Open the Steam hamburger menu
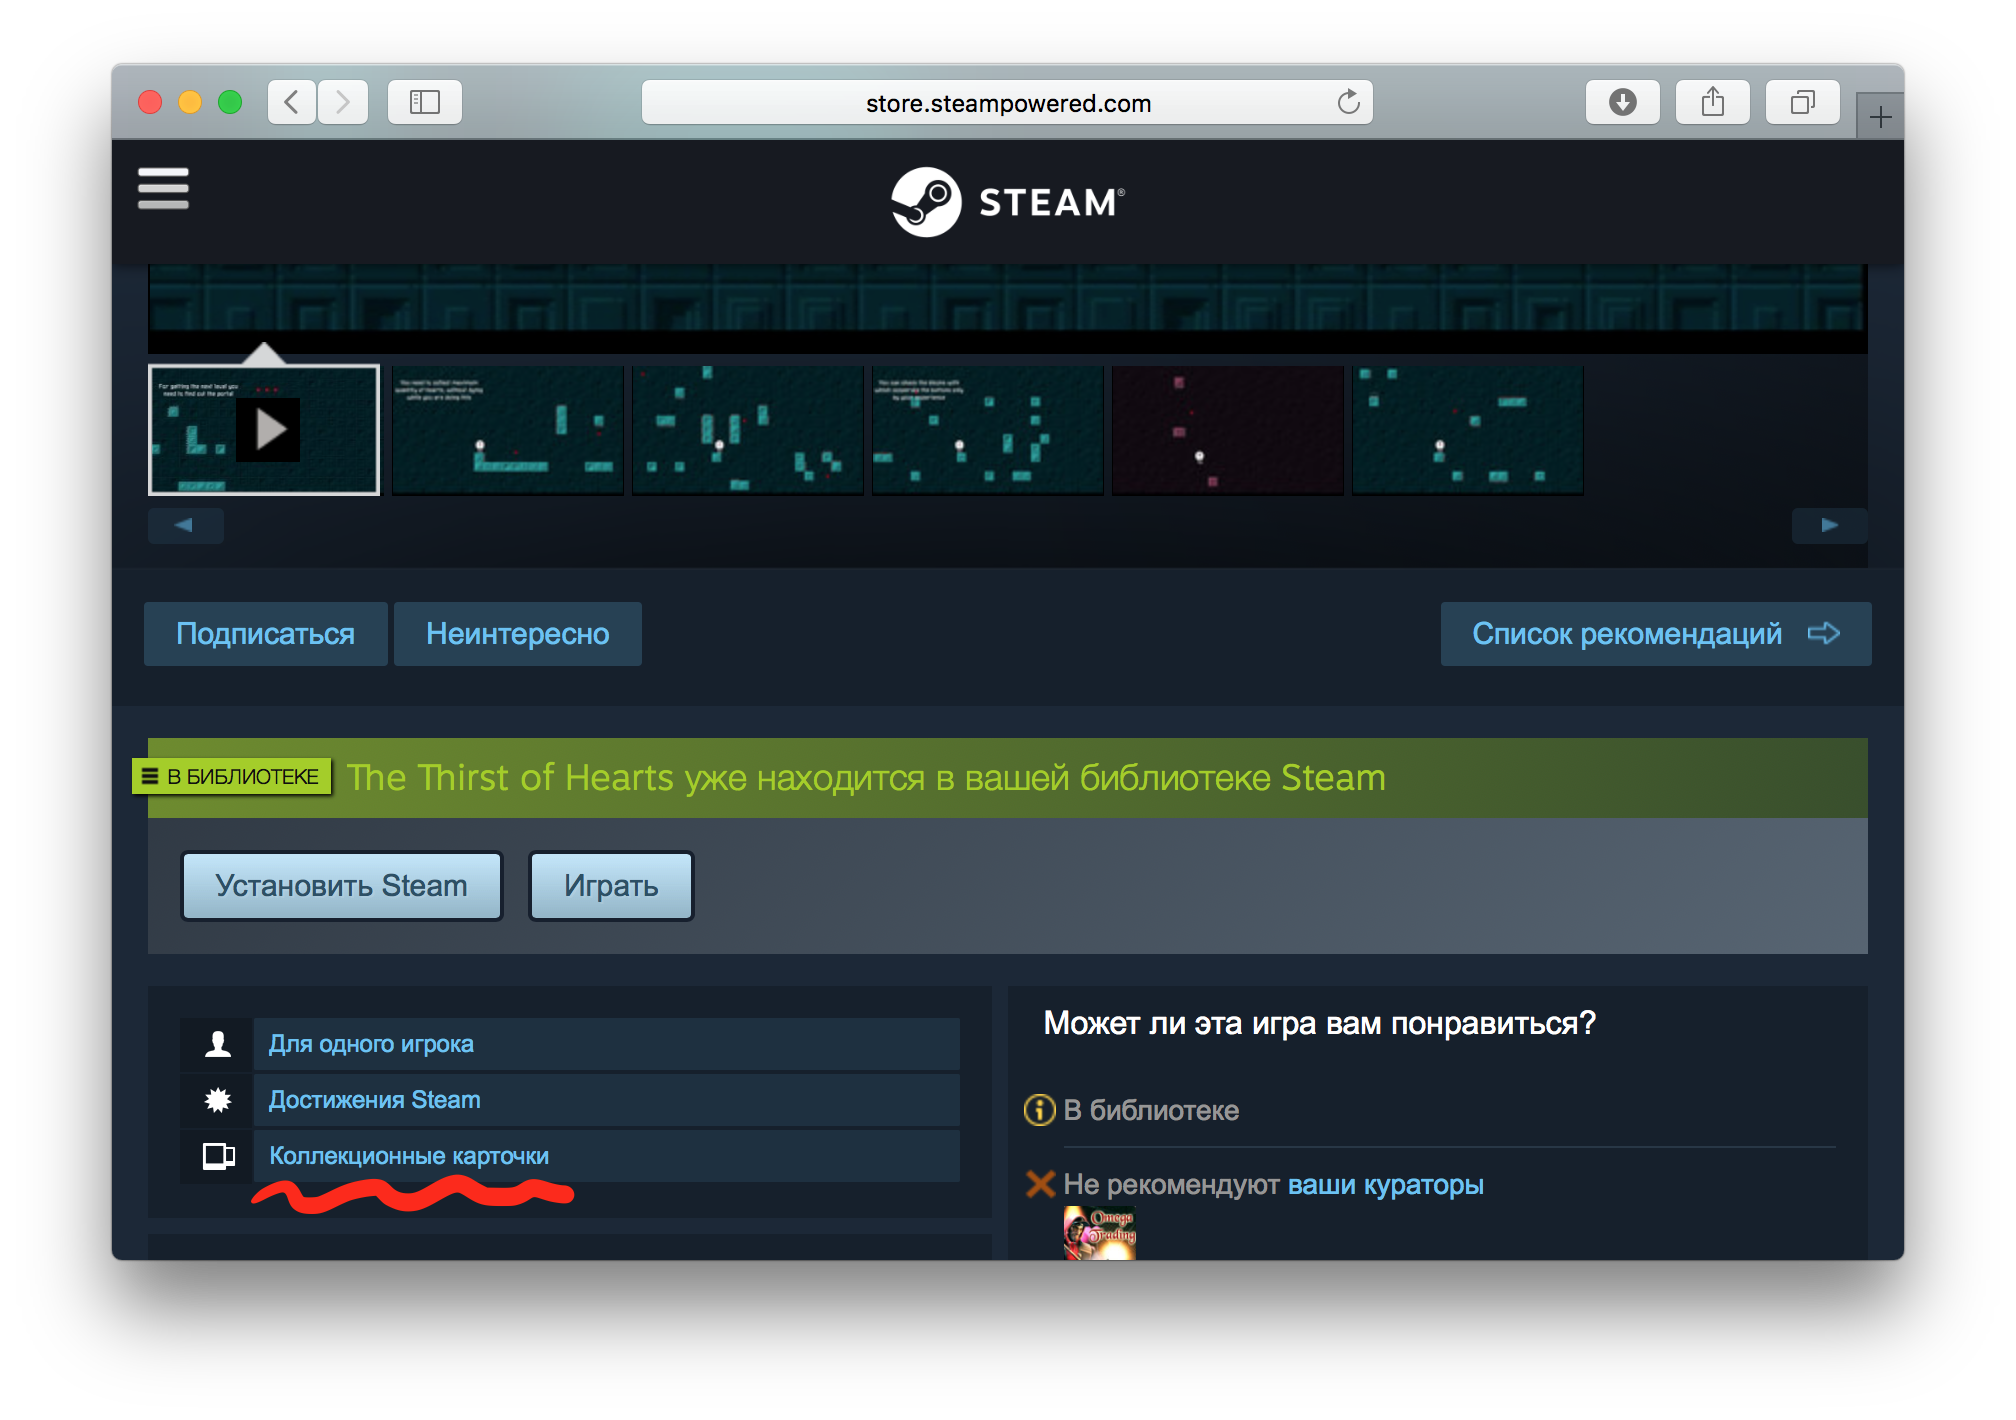 click(x=163, y=188)
